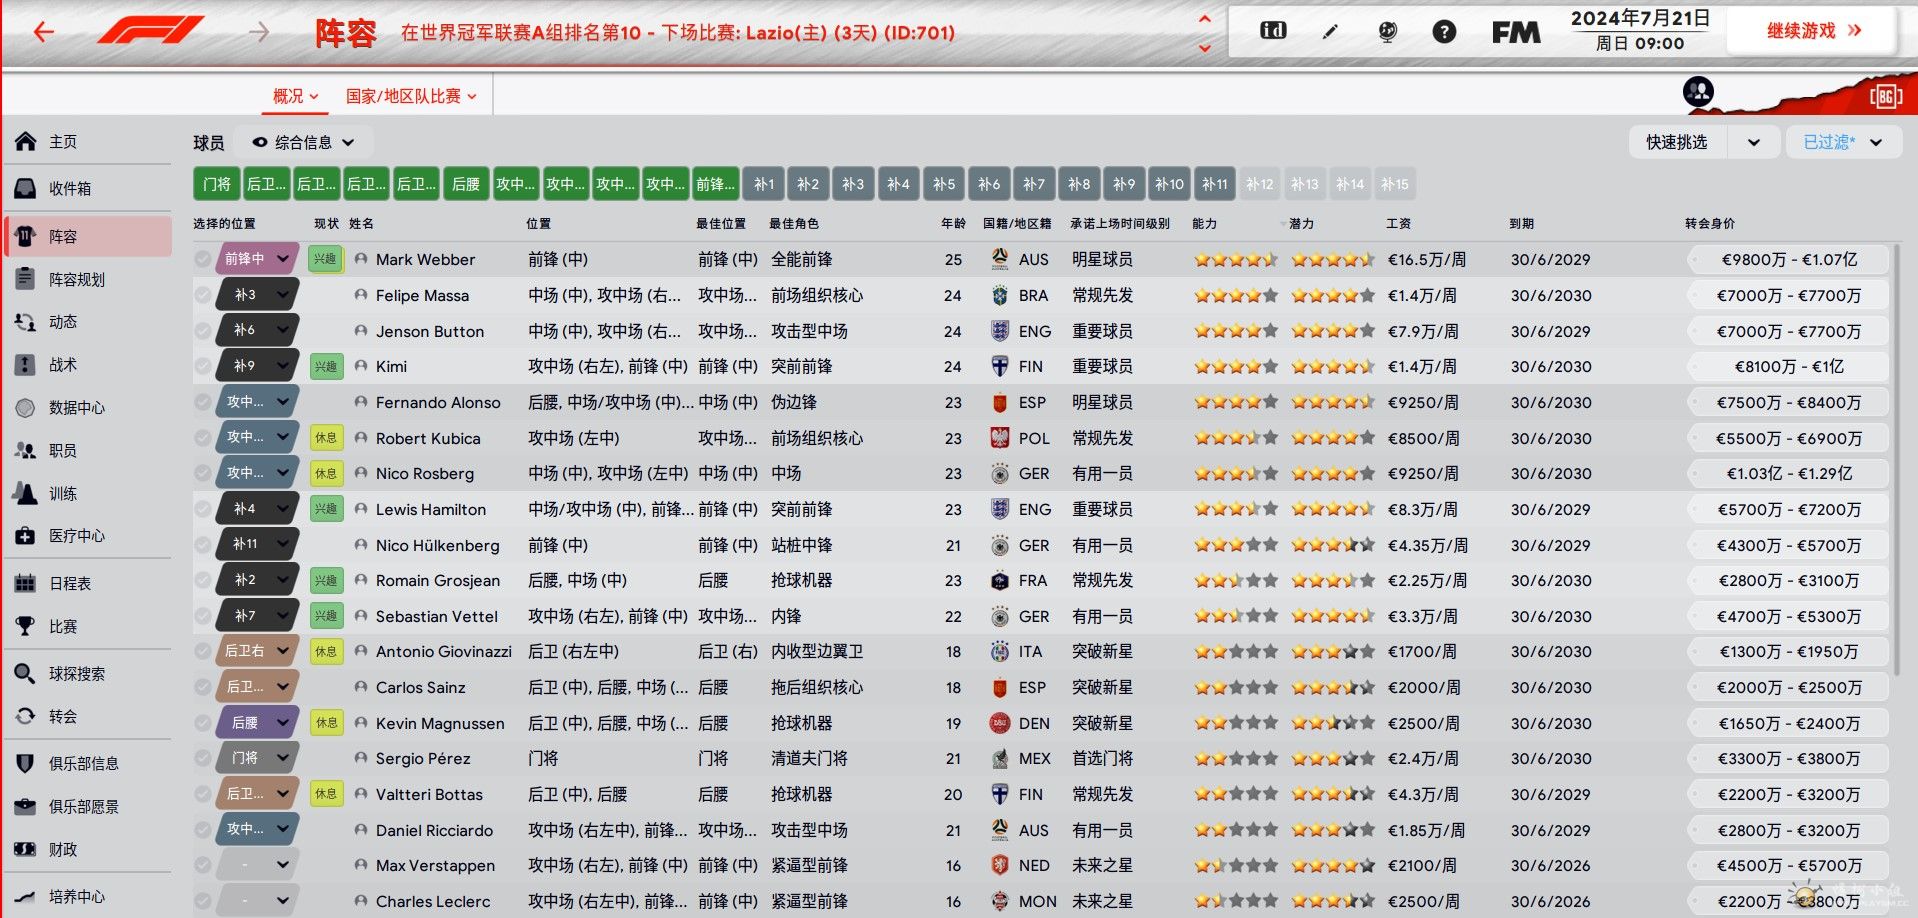Select 补10 substitute slot

1169,184
